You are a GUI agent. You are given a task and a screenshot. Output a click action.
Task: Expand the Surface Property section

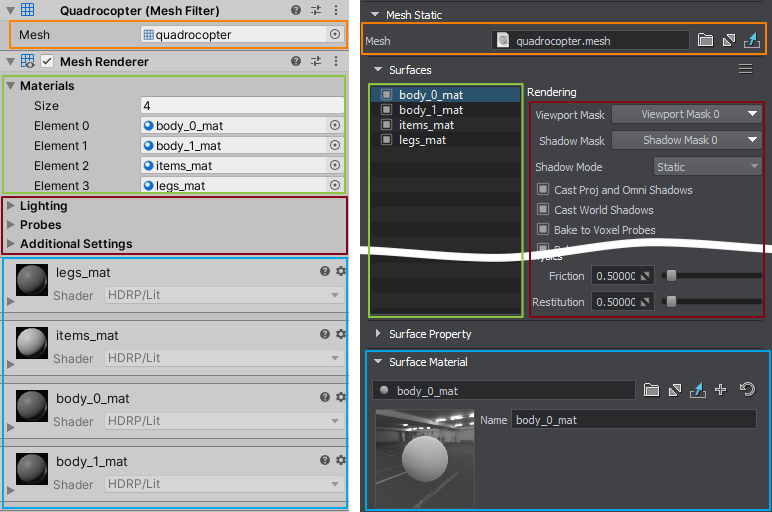coord(377,334)
